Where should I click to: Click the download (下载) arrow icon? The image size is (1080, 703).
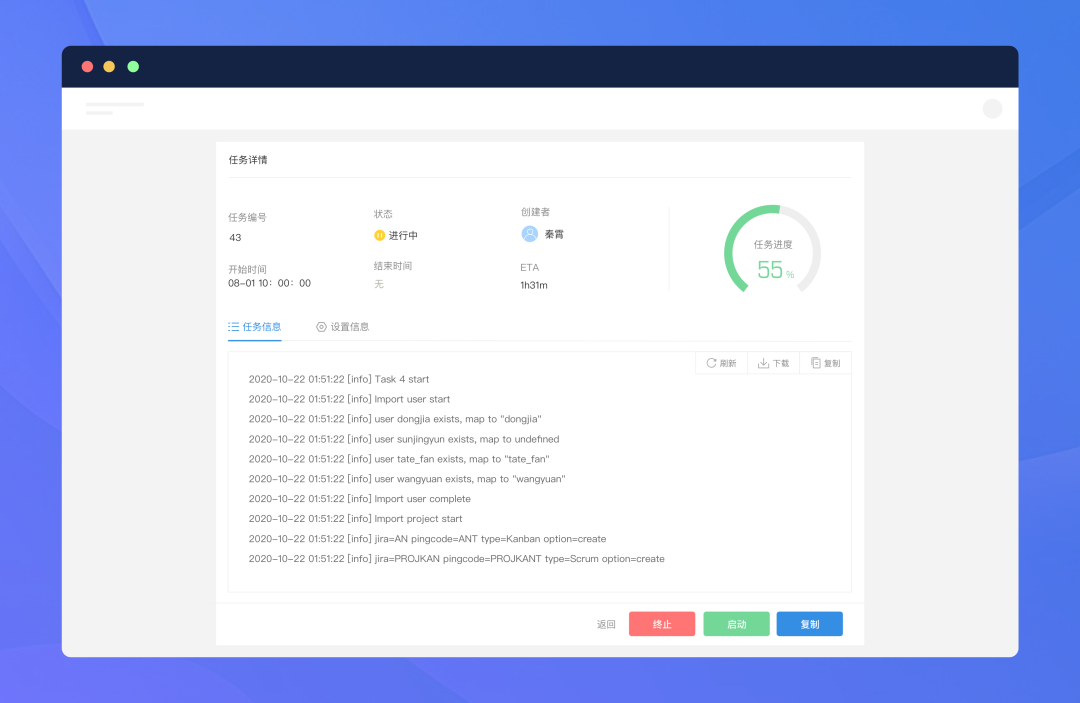pyautogui.click(x=762, y=362)
